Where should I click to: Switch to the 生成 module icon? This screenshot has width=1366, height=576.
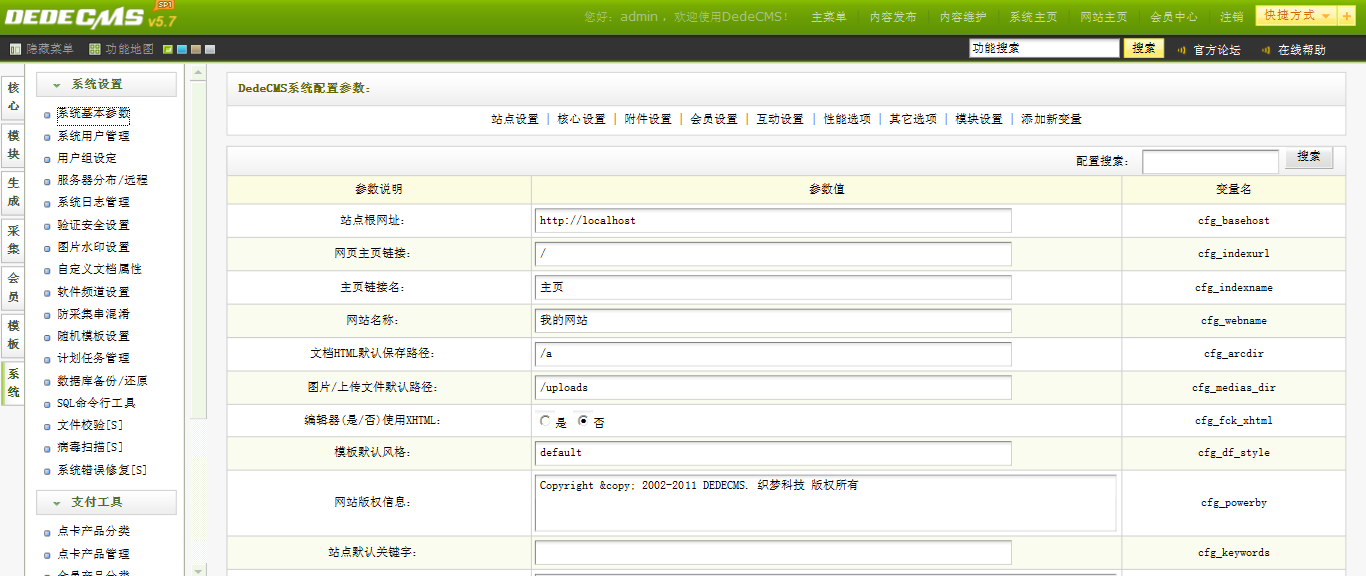[13, 190]
